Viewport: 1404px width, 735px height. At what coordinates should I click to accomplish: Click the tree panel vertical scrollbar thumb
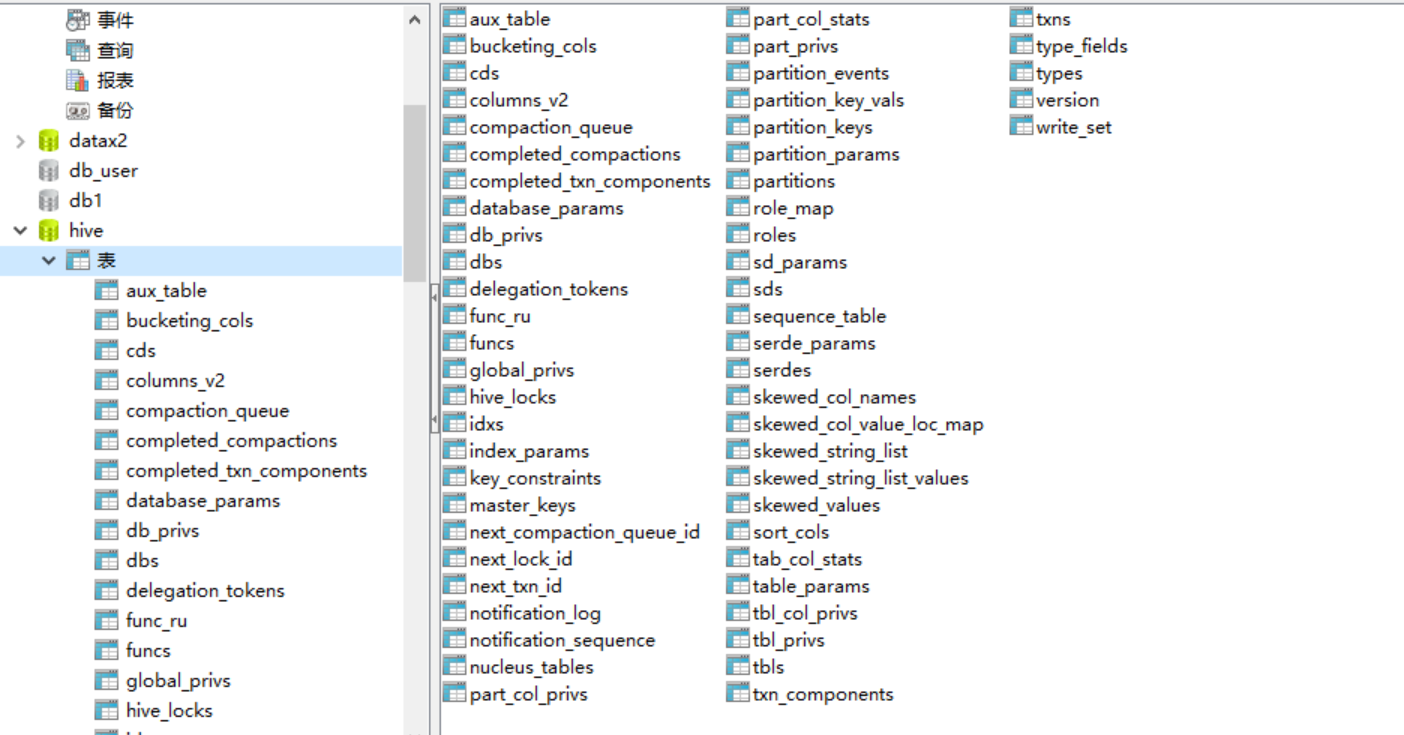415,192
